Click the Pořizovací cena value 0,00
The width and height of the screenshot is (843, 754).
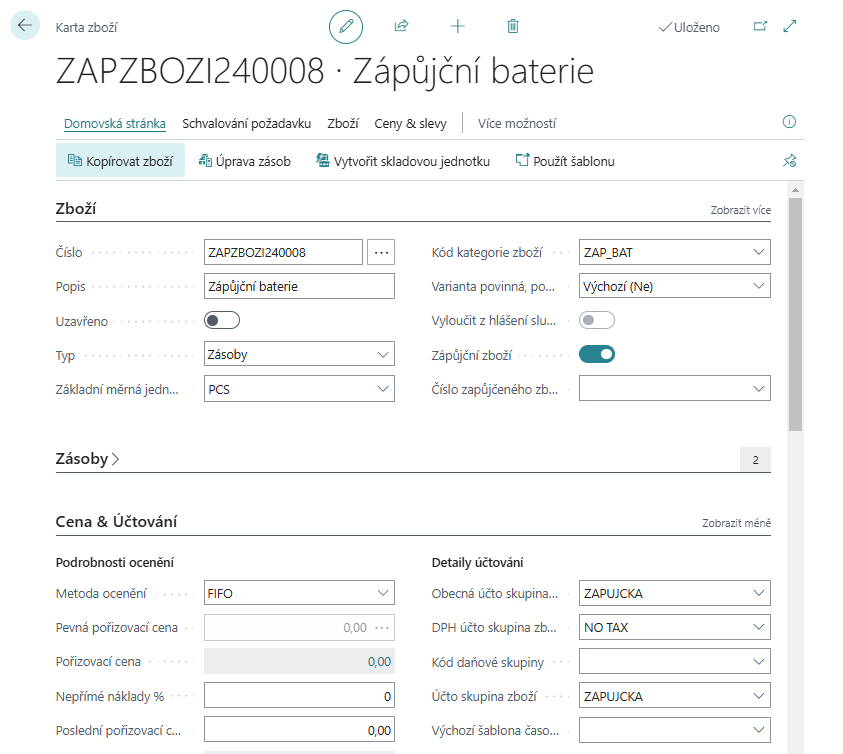pos(379,661)
